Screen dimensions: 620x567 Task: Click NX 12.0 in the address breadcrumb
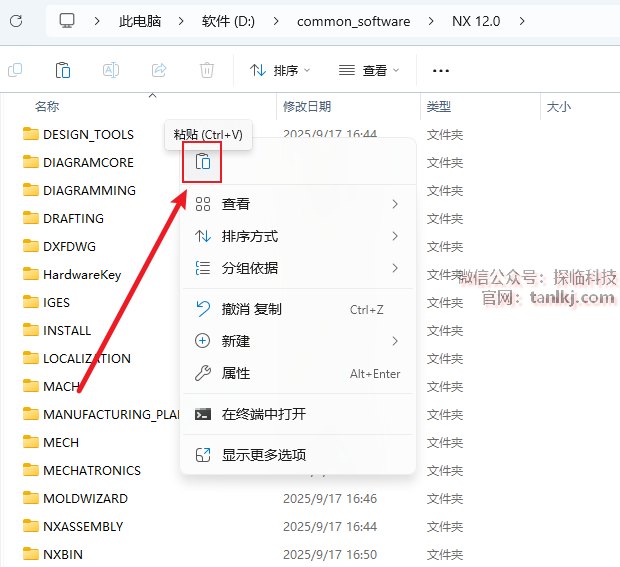click(x=476, y=21)
